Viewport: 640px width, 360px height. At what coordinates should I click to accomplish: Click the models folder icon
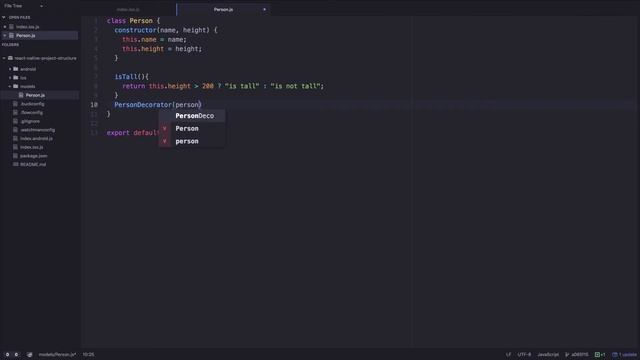[x=16, y=87]
